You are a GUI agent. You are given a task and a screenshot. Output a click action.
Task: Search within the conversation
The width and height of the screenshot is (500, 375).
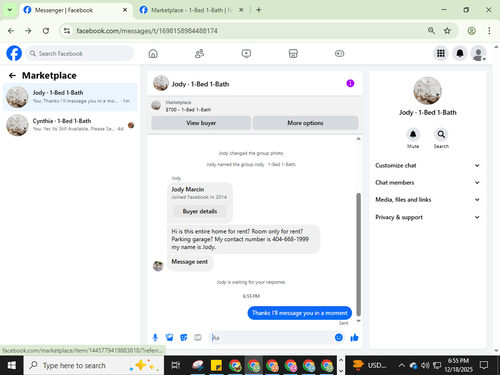coord(441,135)
